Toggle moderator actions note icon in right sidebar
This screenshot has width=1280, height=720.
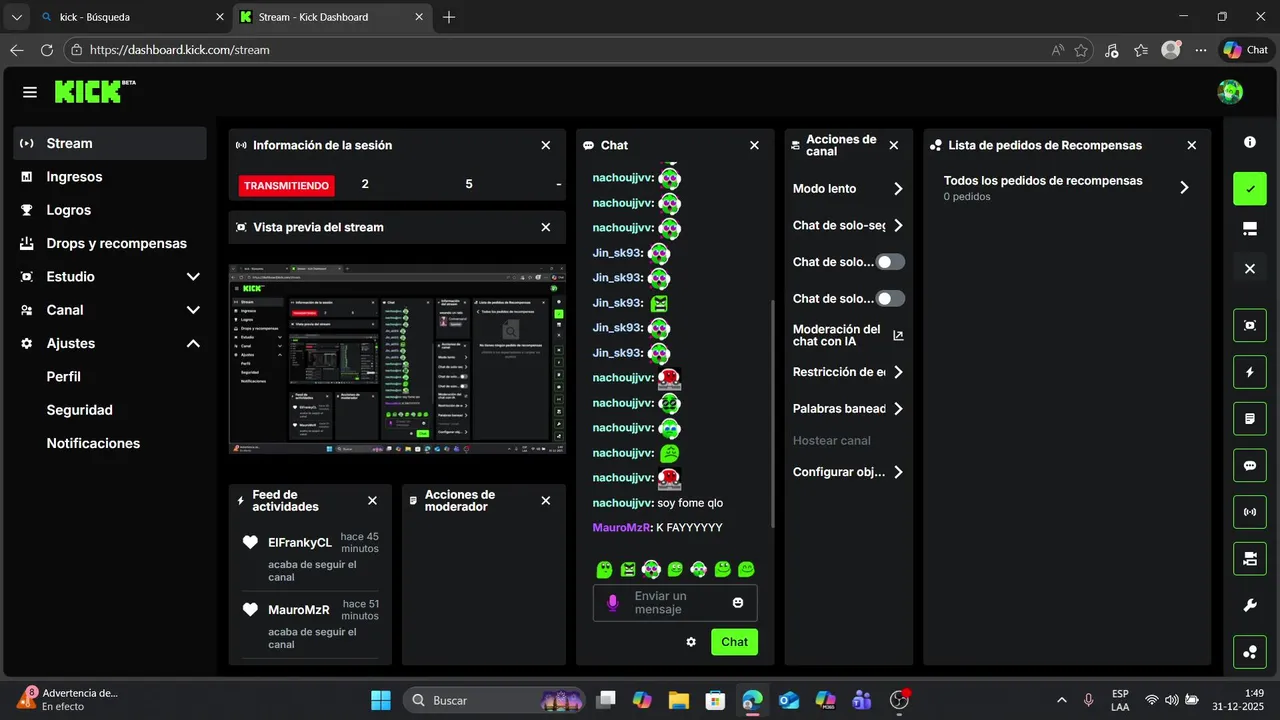(x=1250, y=419)
